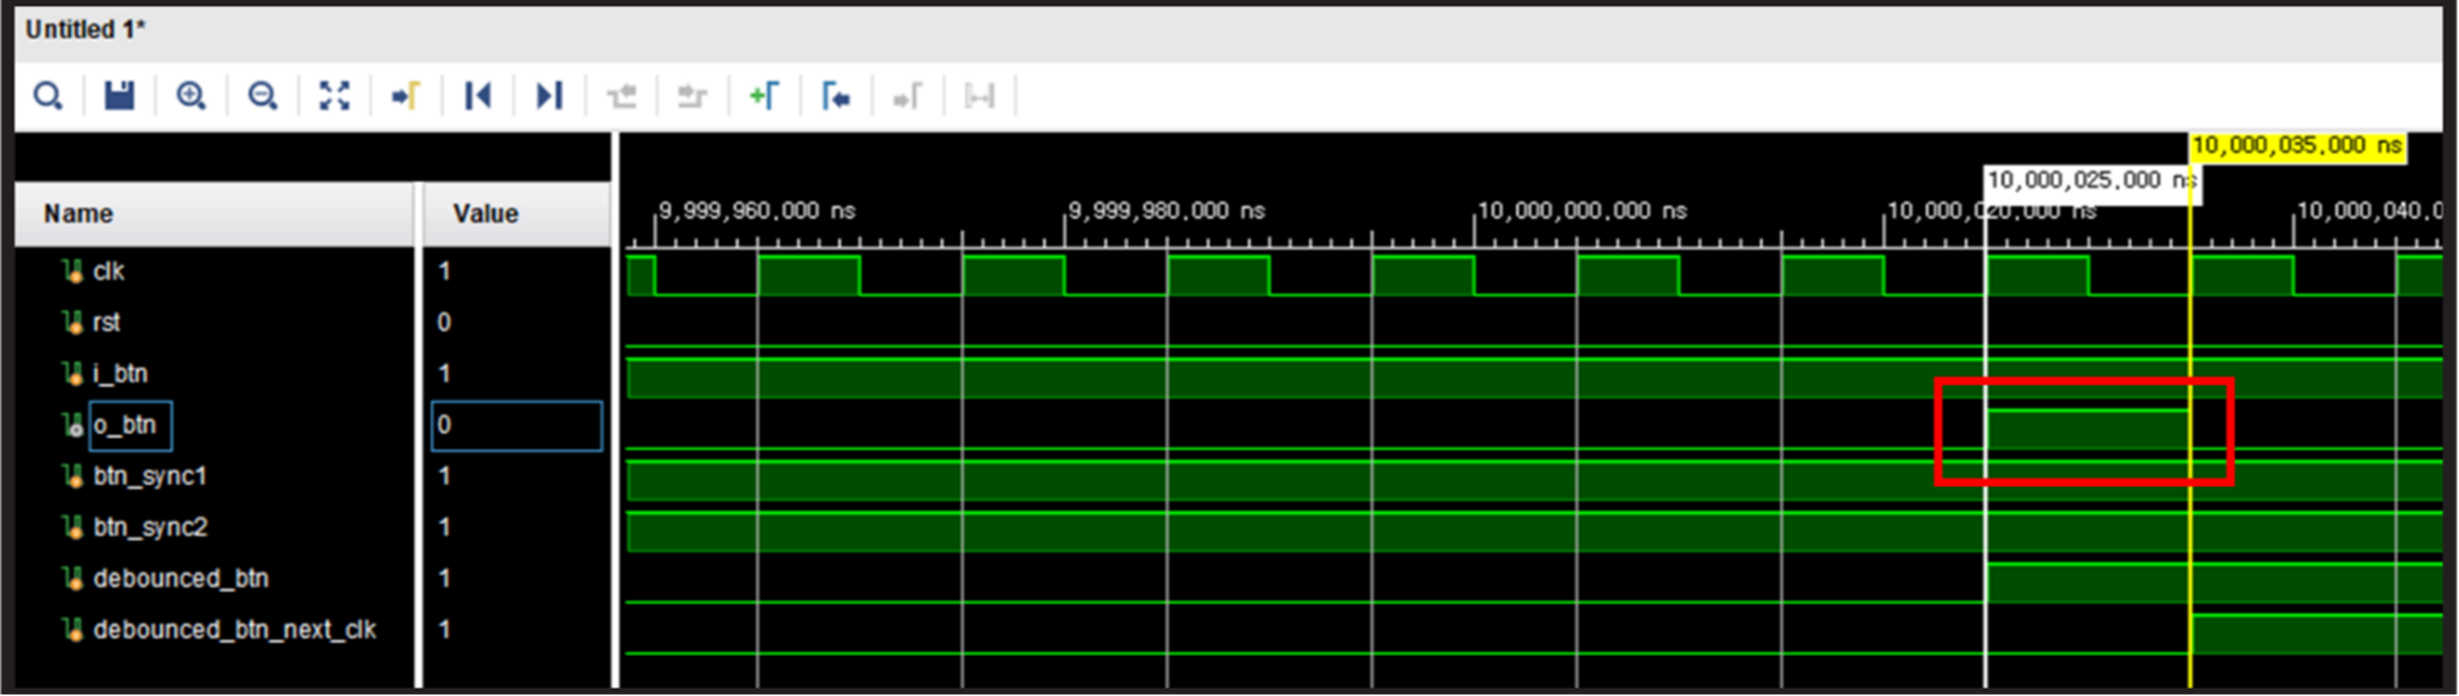Click the Go to Cursor icon
This screenshot has height=696, width=2459.
pos(406,96)
